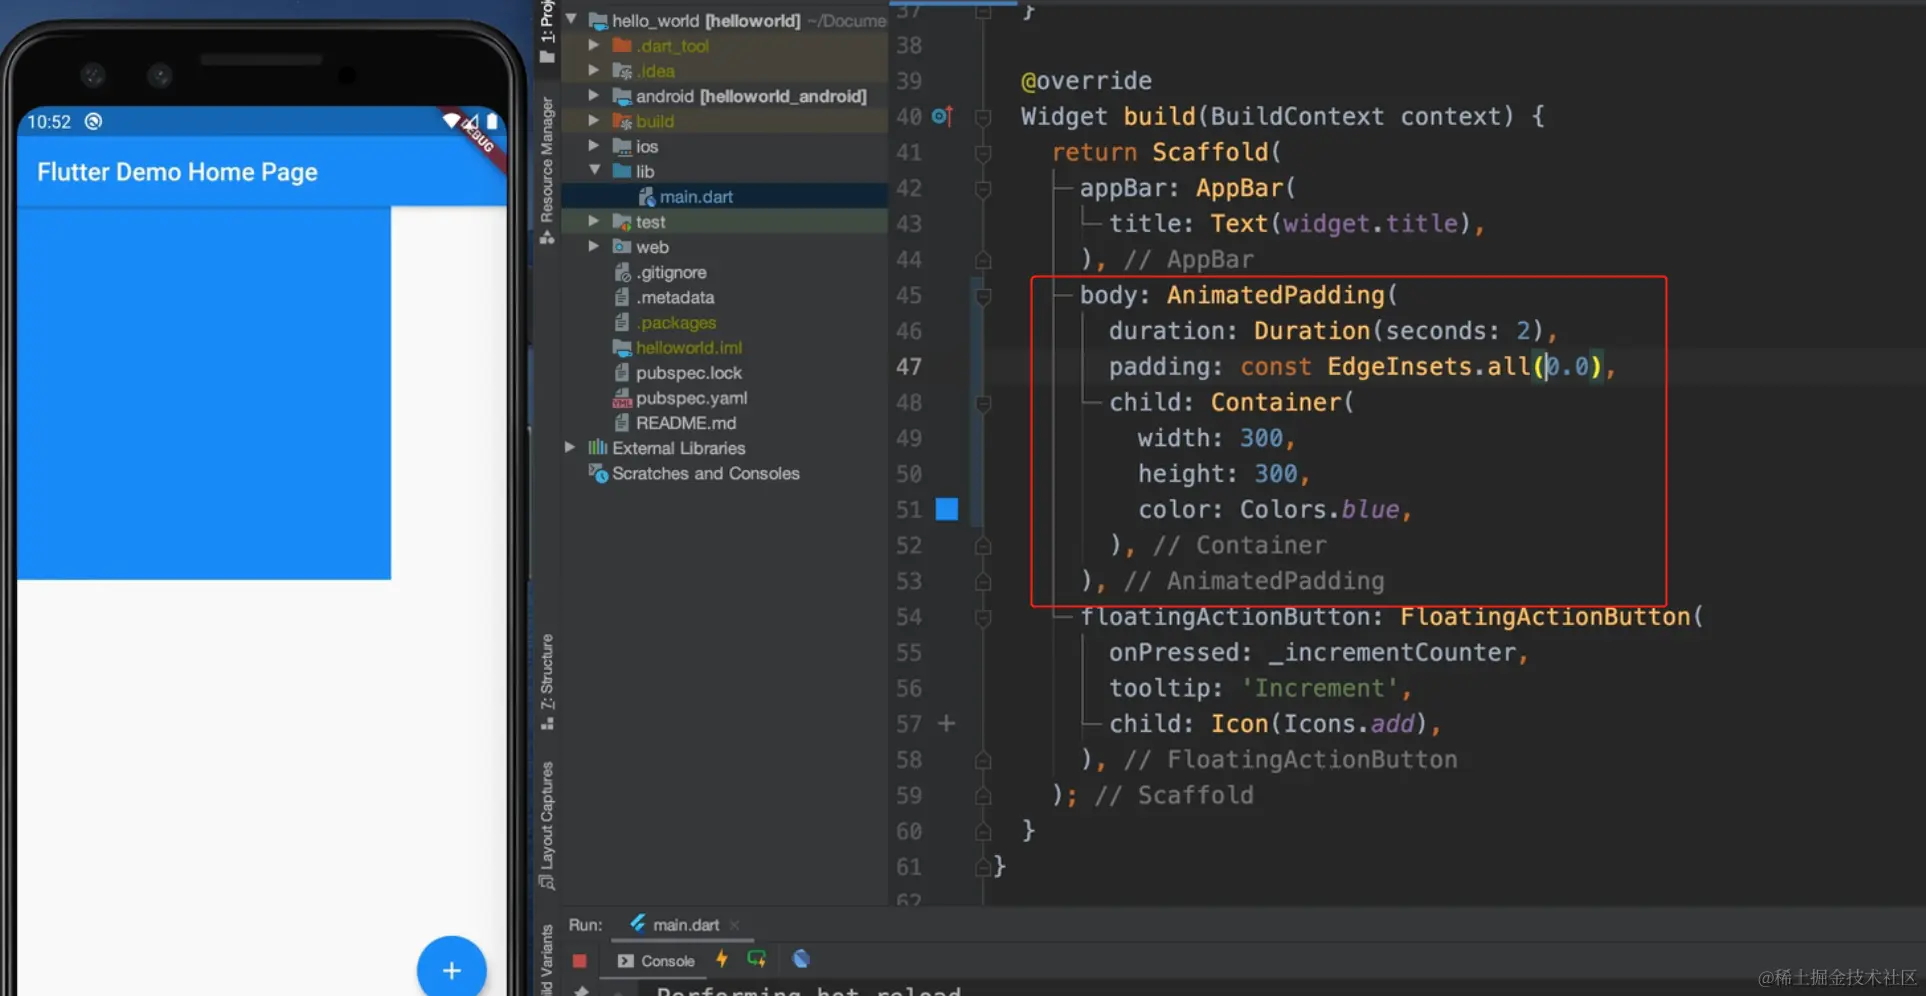Click the web folder icon

[622, 246]
